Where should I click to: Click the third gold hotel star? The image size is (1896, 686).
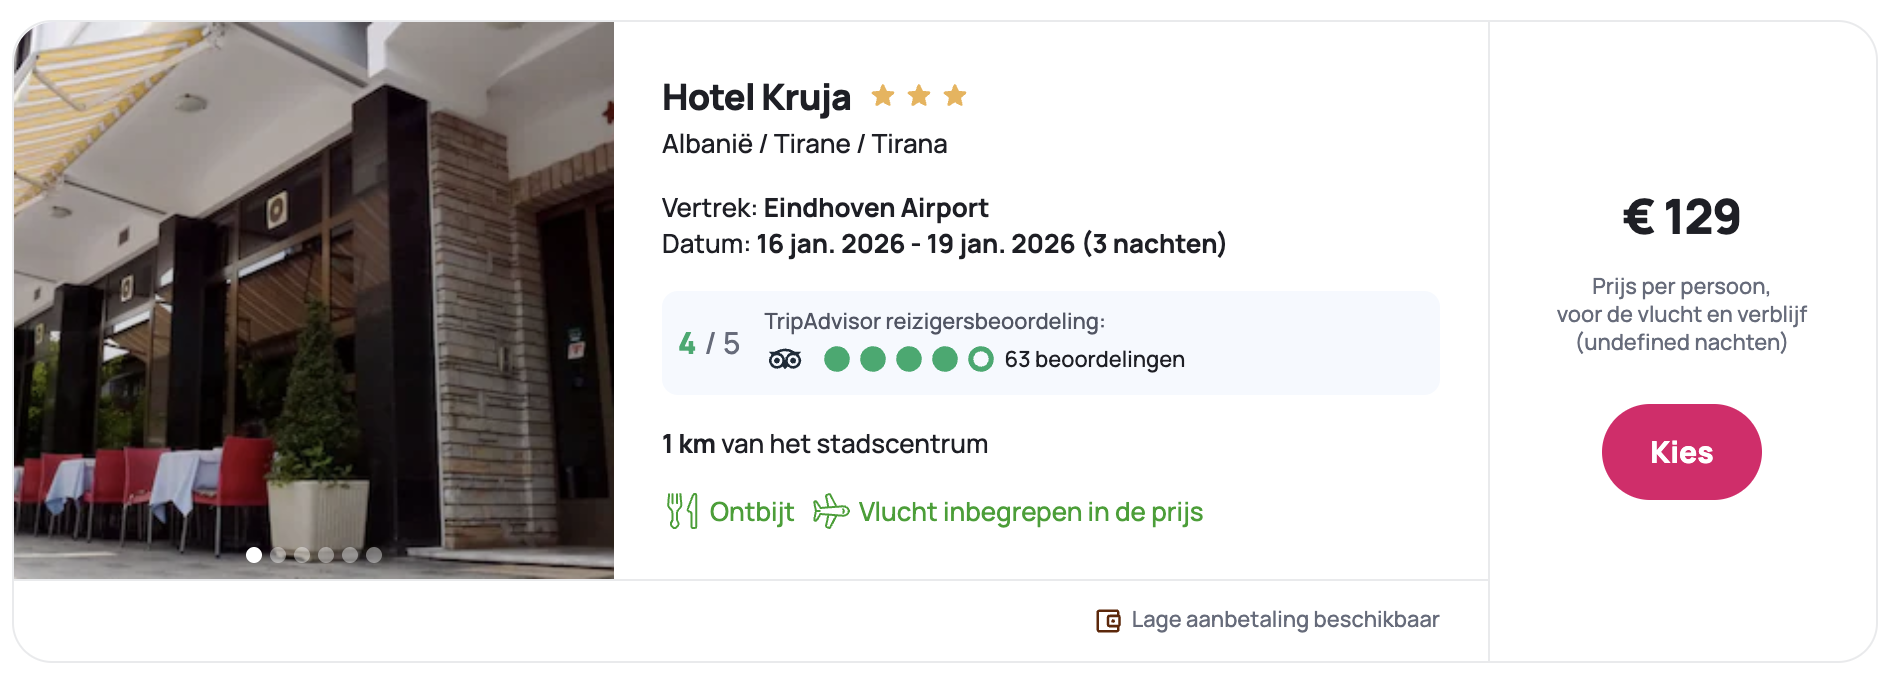point(955,96)
